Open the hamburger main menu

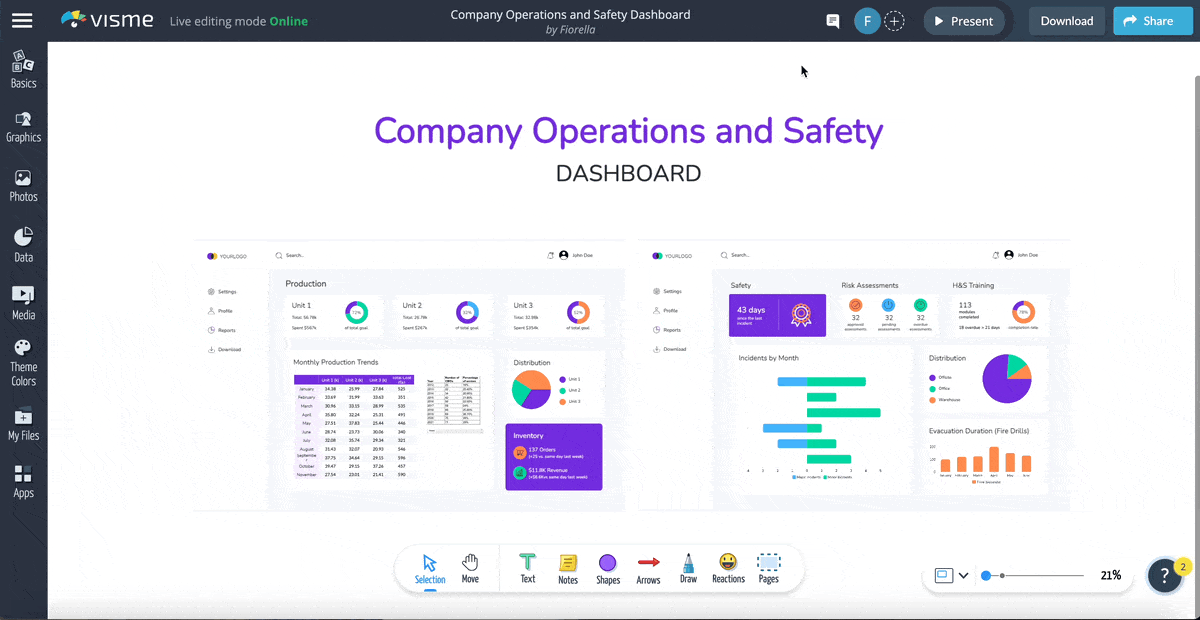coord(22,20)
